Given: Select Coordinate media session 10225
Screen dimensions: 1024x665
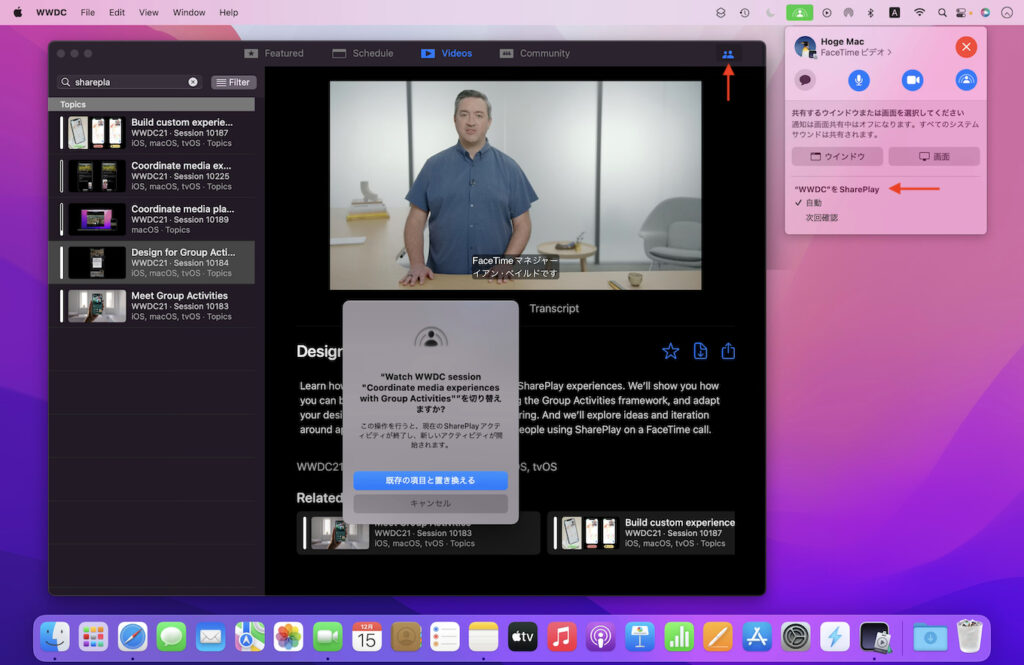Looking at the screenshot, I should pyautogui.click(x=152, y=176).
